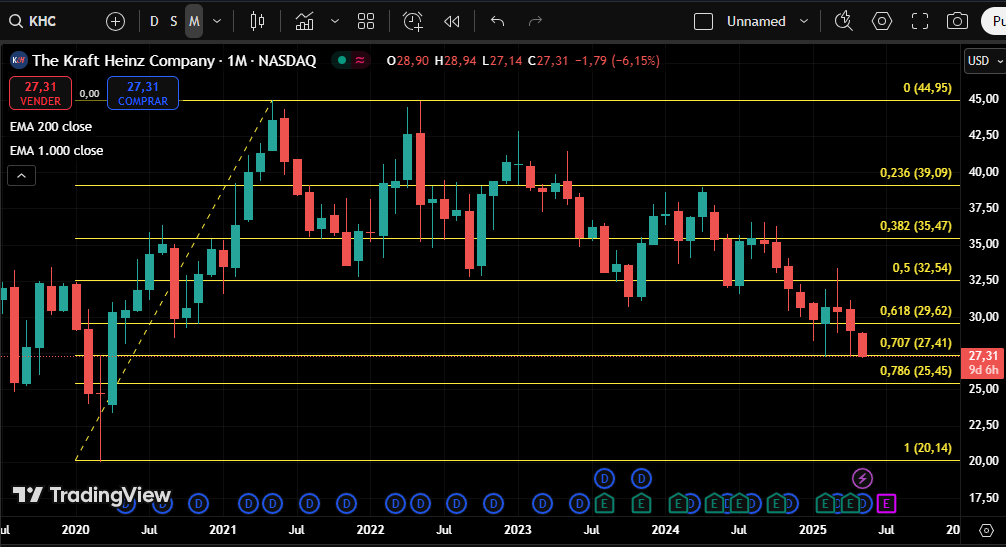This screenshot has height=547, width=1006.
Task: Click the 27,31 COMPRAR buy button
Action: click(142, 93)
